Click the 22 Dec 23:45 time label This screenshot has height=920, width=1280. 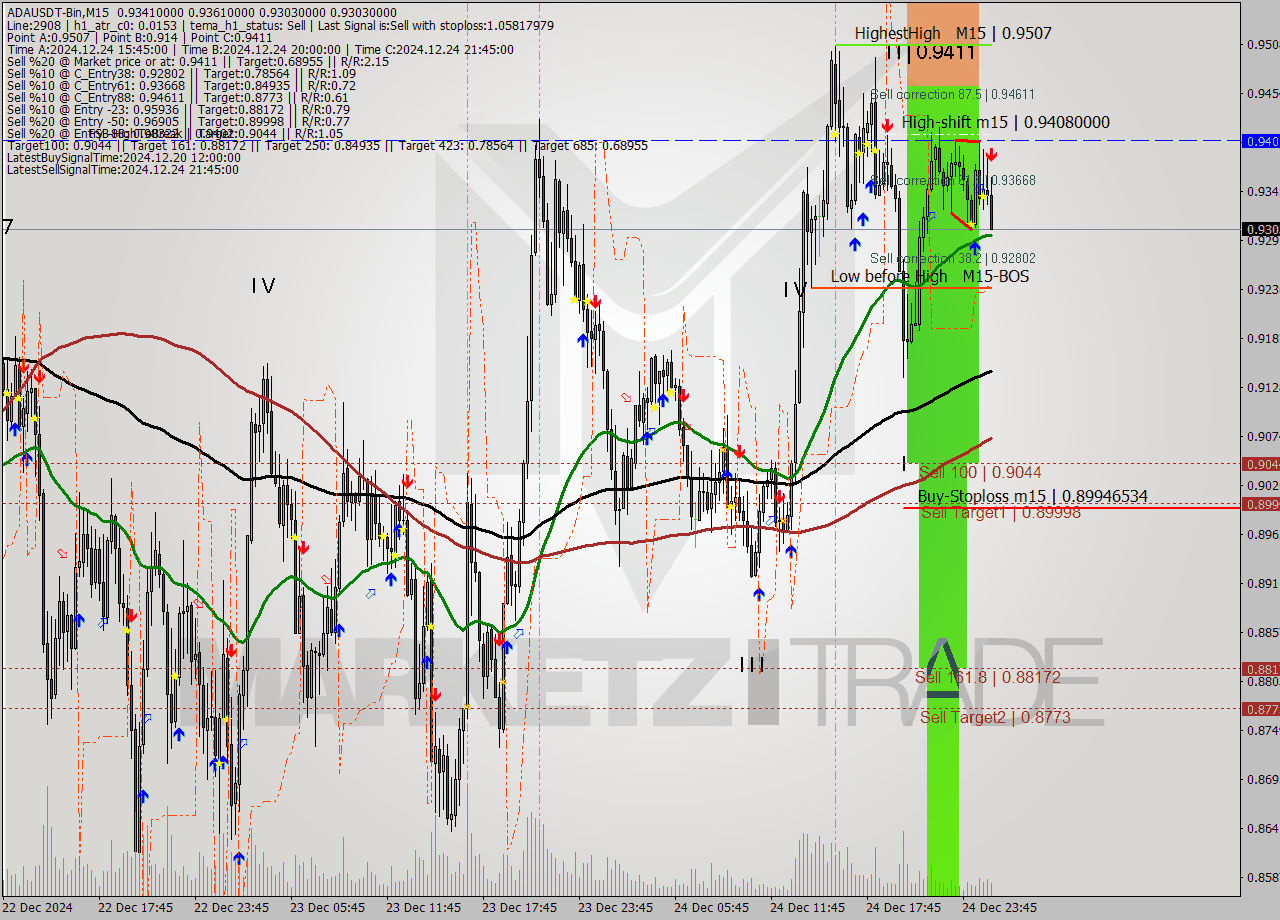[x=231, y=908]
